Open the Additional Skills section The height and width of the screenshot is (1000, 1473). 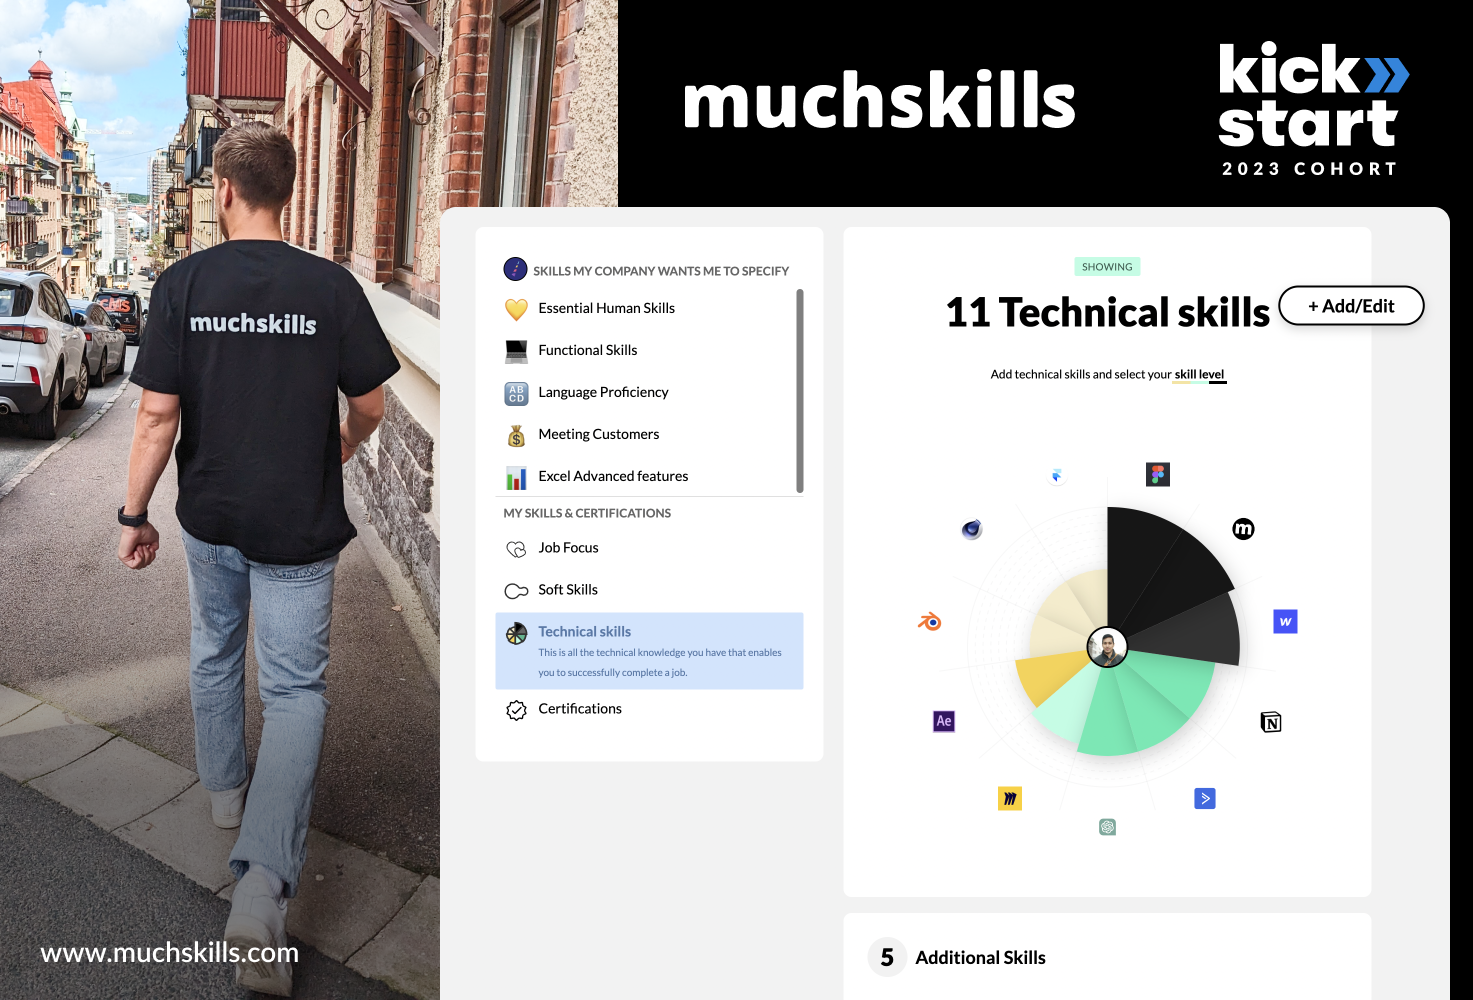[1107, 957]
